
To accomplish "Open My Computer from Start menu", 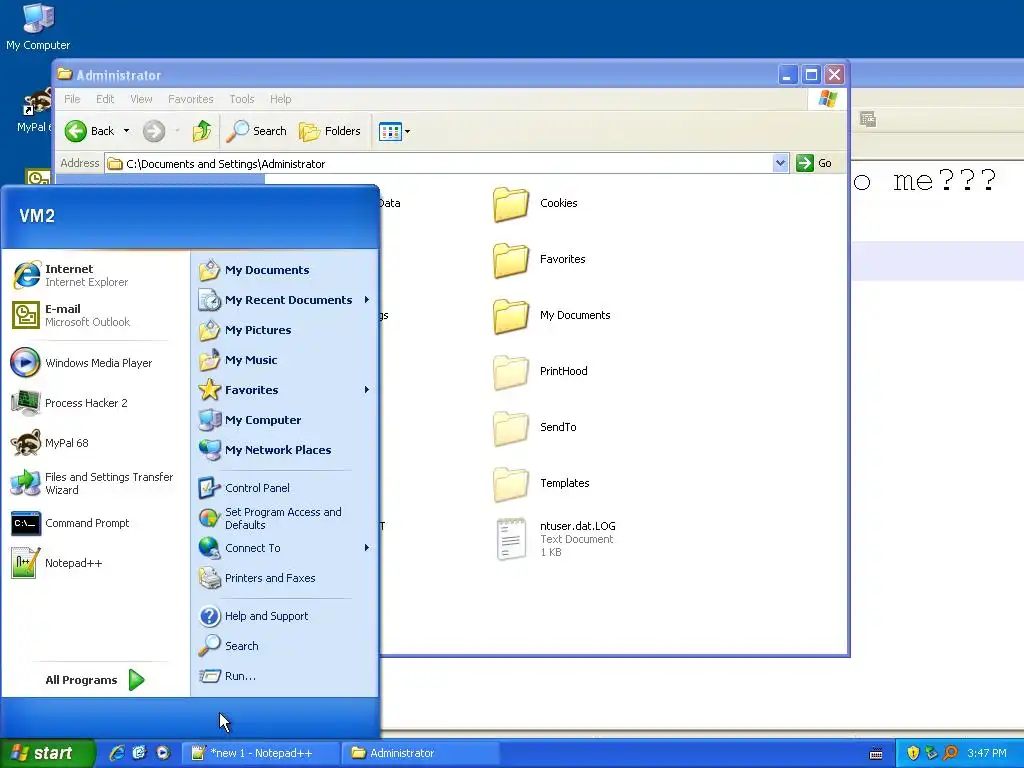I will tap(284, 420).
